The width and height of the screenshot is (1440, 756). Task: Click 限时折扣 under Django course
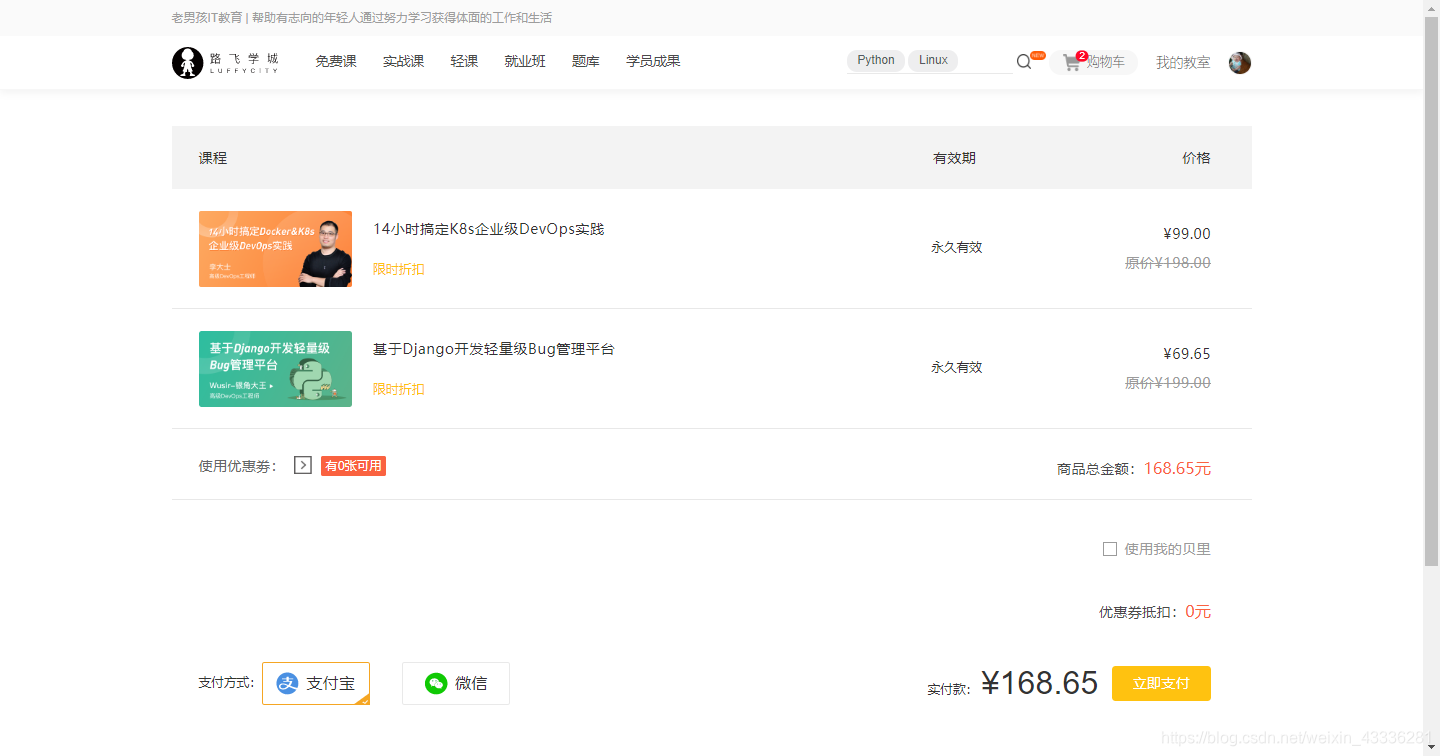coord(399,389)
